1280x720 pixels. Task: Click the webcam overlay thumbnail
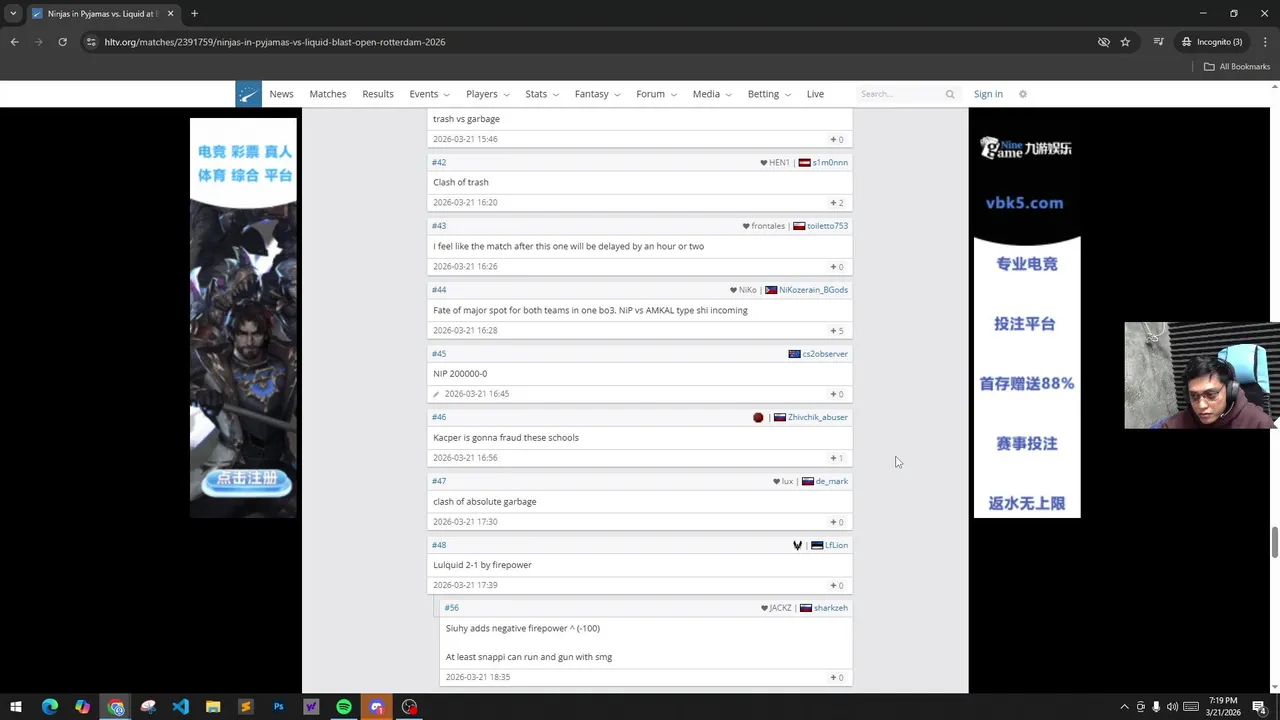click(x=1202, y=375)
